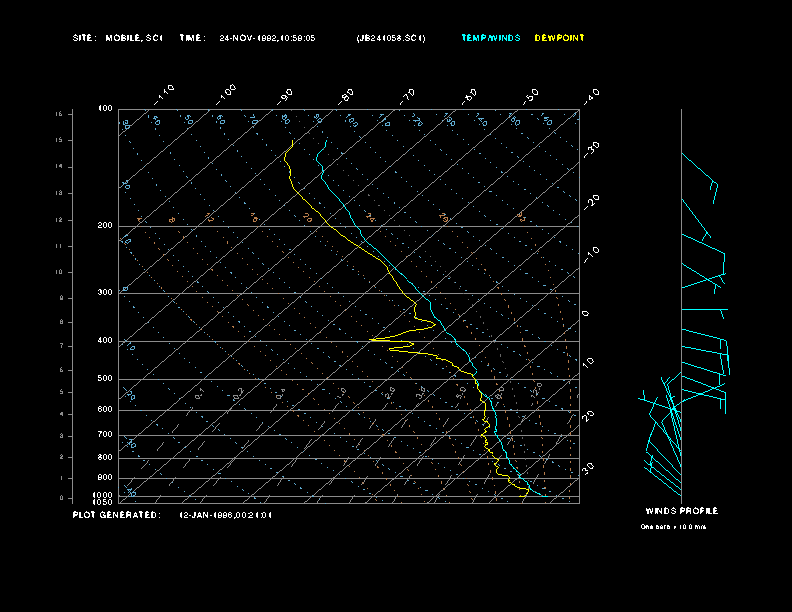This screenshot has width=792, height=612.
Task: Select the 300 pressure level label
Action: coord(105,293)
